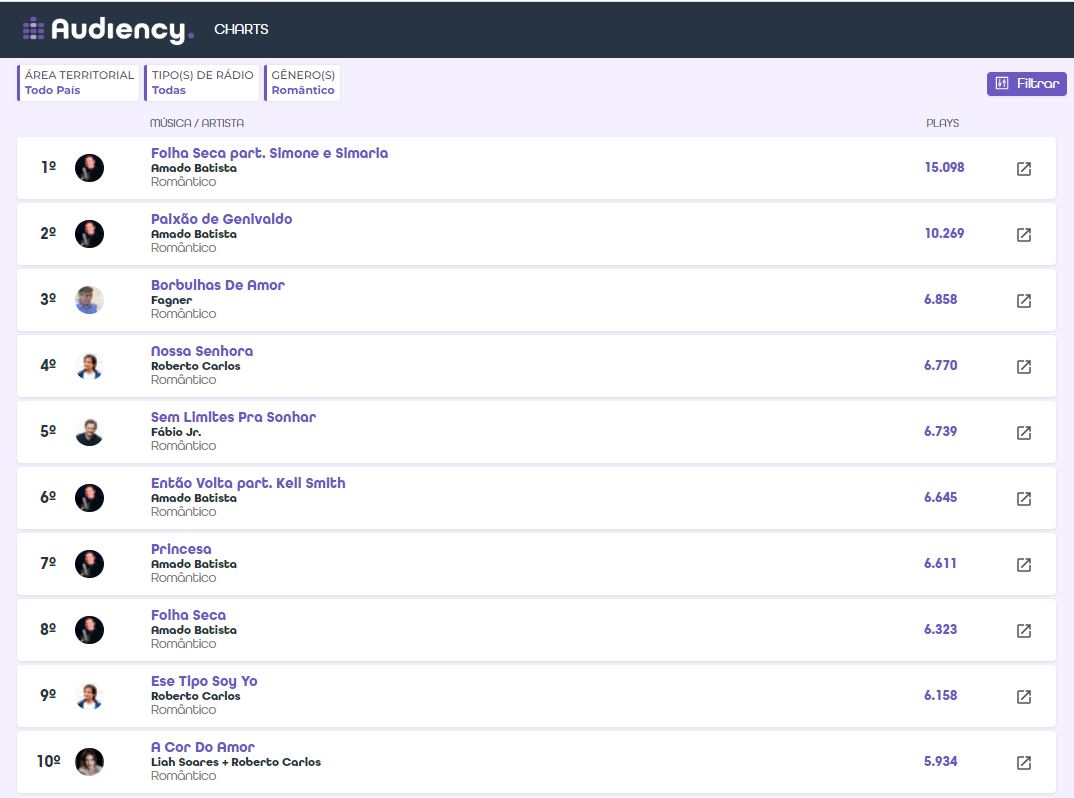Open the Tipo(s) de Rádio filter
1074x798 pixels.
(x=202, y=82)
